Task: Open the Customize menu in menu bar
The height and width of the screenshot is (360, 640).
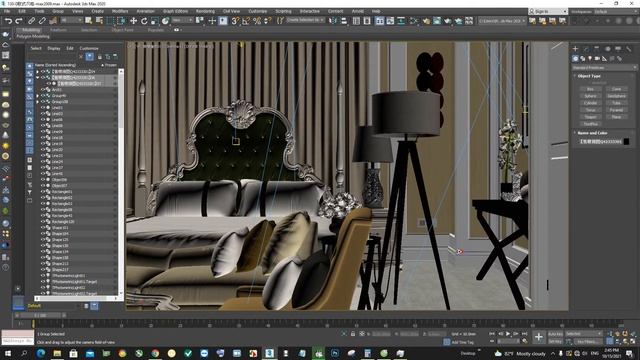Action: coord(258,11)
